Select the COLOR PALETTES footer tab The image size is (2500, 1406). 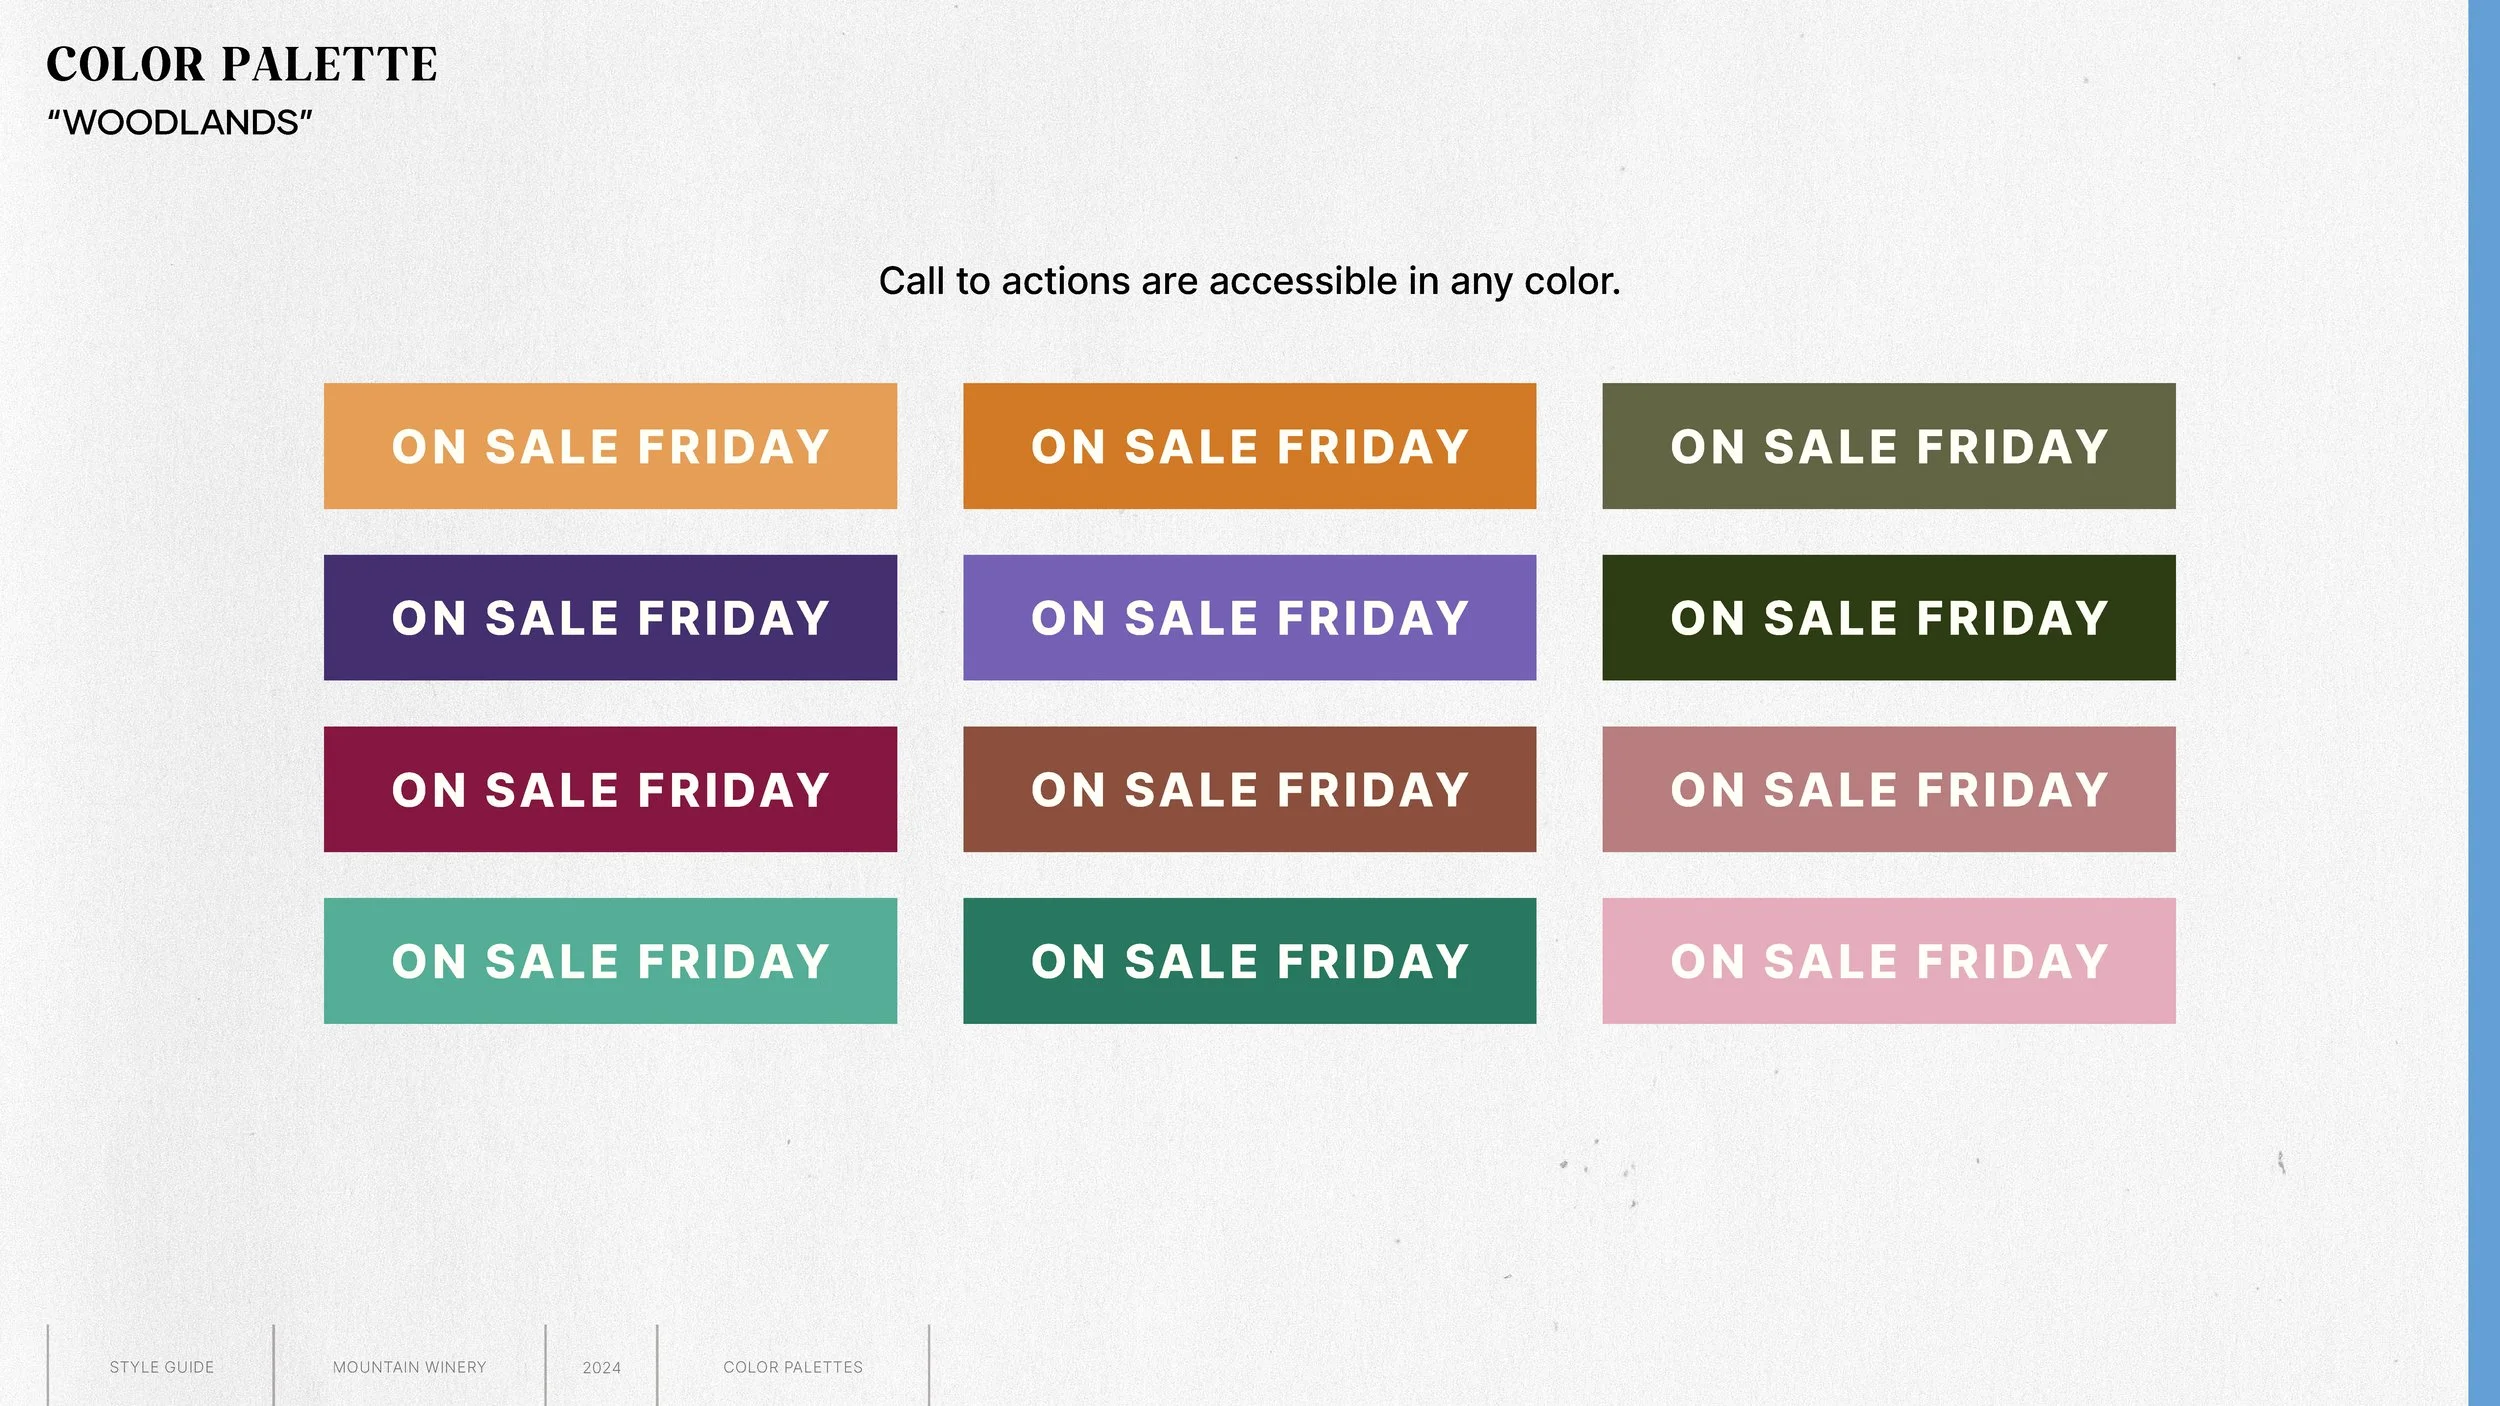[793, 1367]
